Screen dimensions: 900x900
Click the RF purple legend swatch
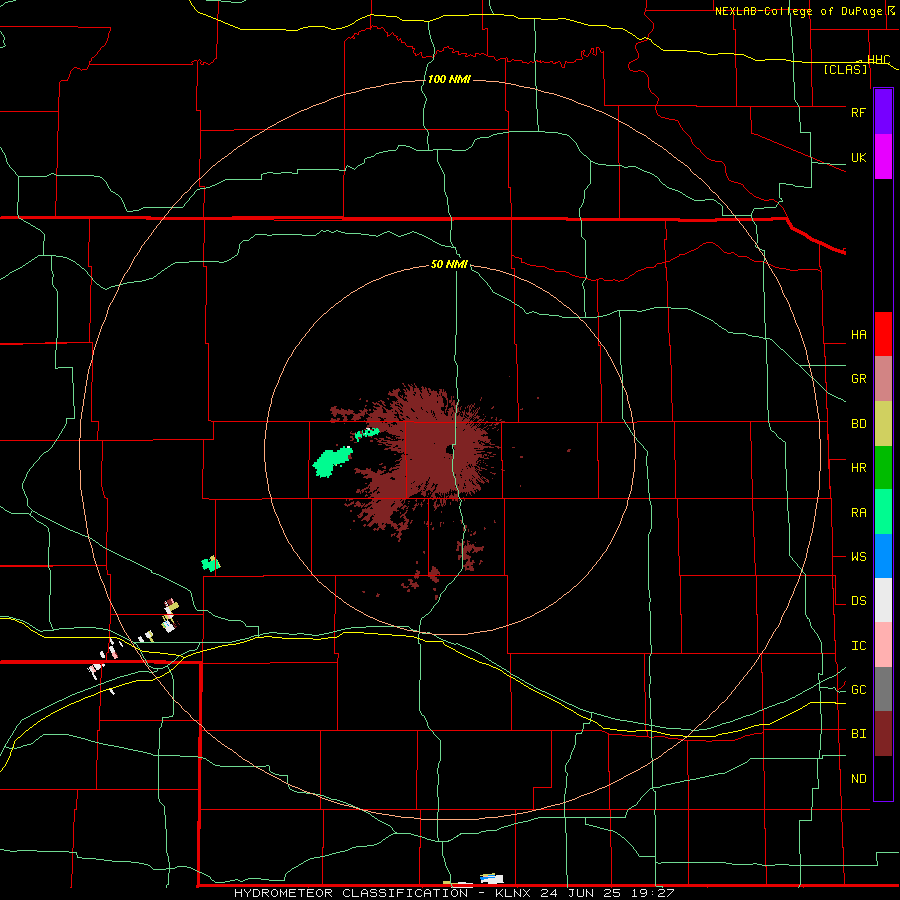(883, 112)
